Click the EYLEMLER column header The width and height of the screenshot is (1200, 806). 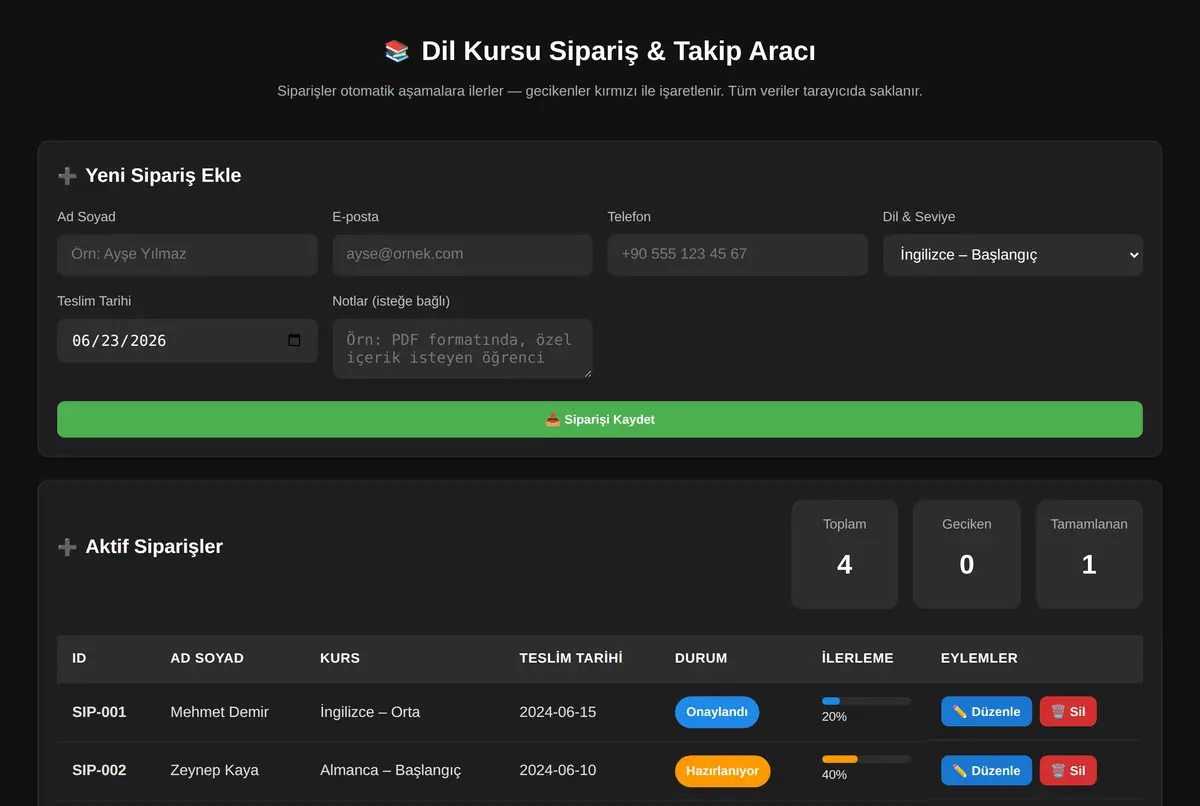[979, 658]
